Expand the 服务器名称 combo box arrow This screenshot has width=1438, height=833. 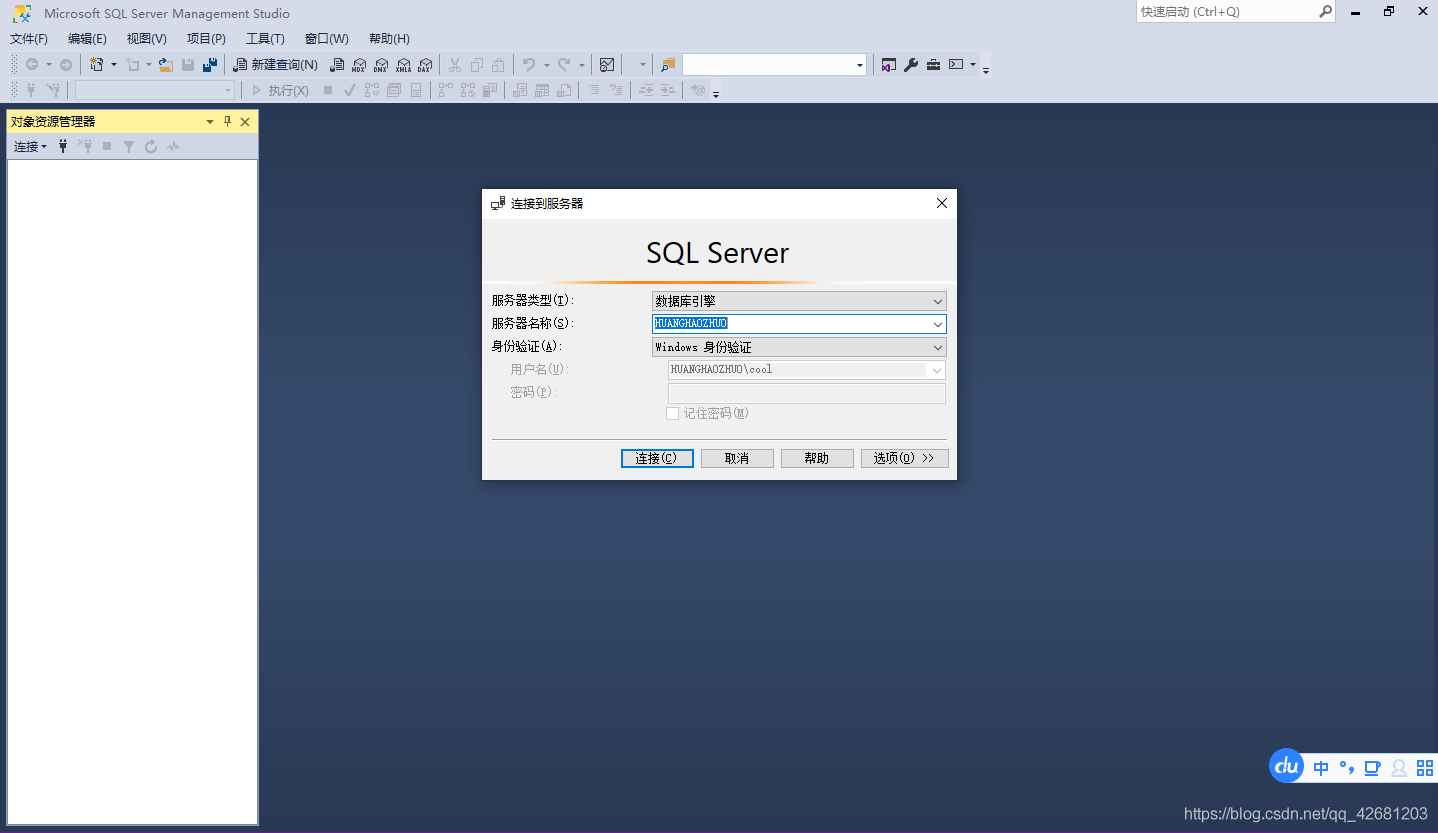(x=937, y=323)
